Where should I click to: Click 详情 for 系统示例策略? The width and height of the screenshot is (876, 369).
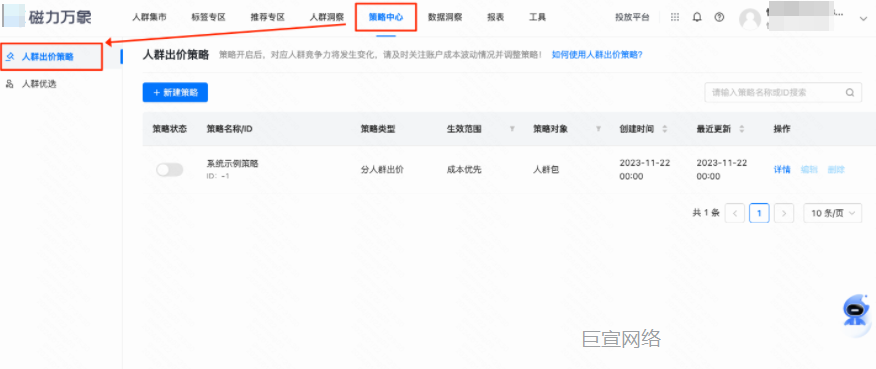pyautogui.click(x=782, y=169)
